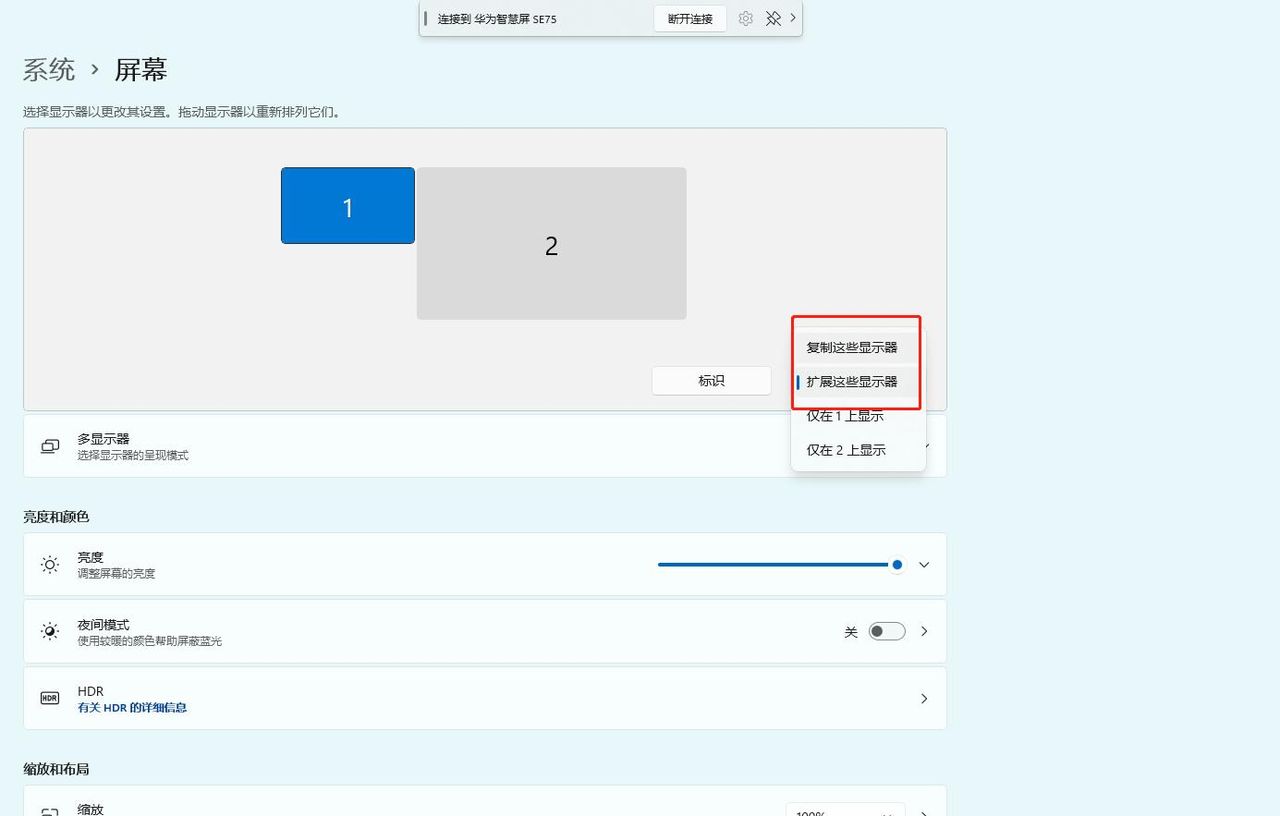1280x816 pixels.
Task: Open 有关 HDR 的详细信息 link
Action: coord(132,707)
